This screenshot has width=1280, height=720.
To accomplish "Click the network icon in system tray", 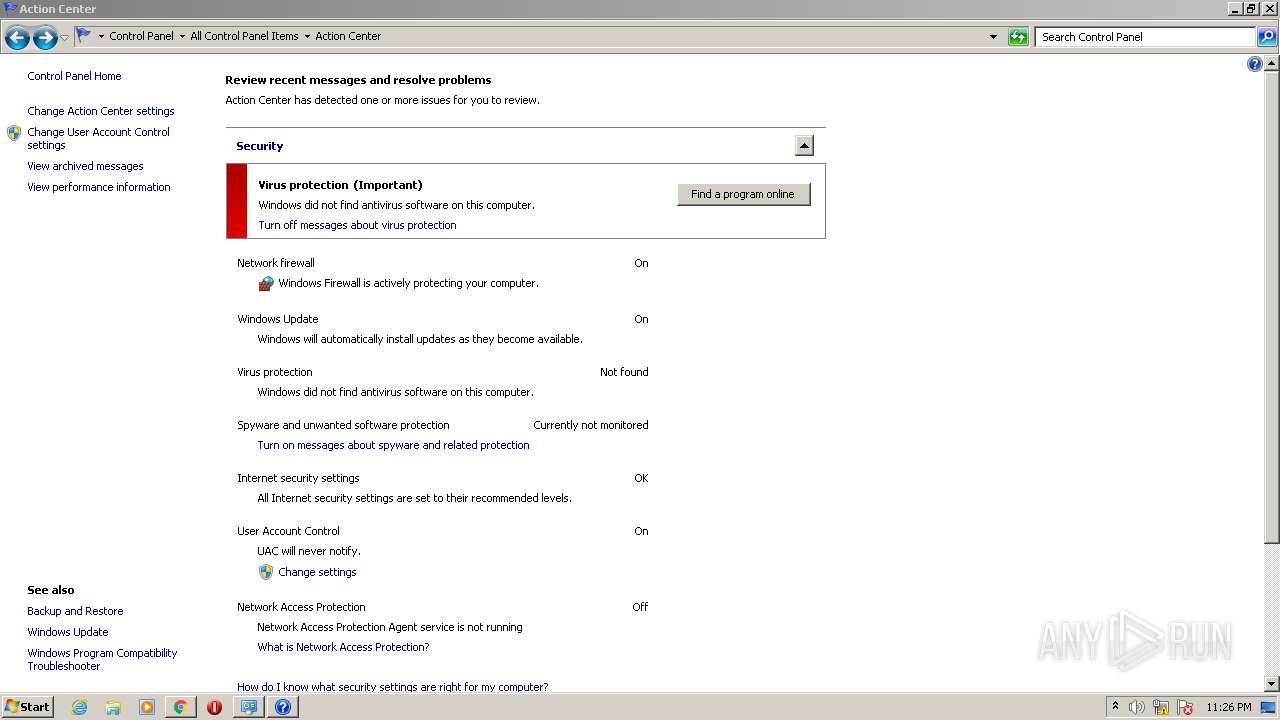I will click(1161, 707).
